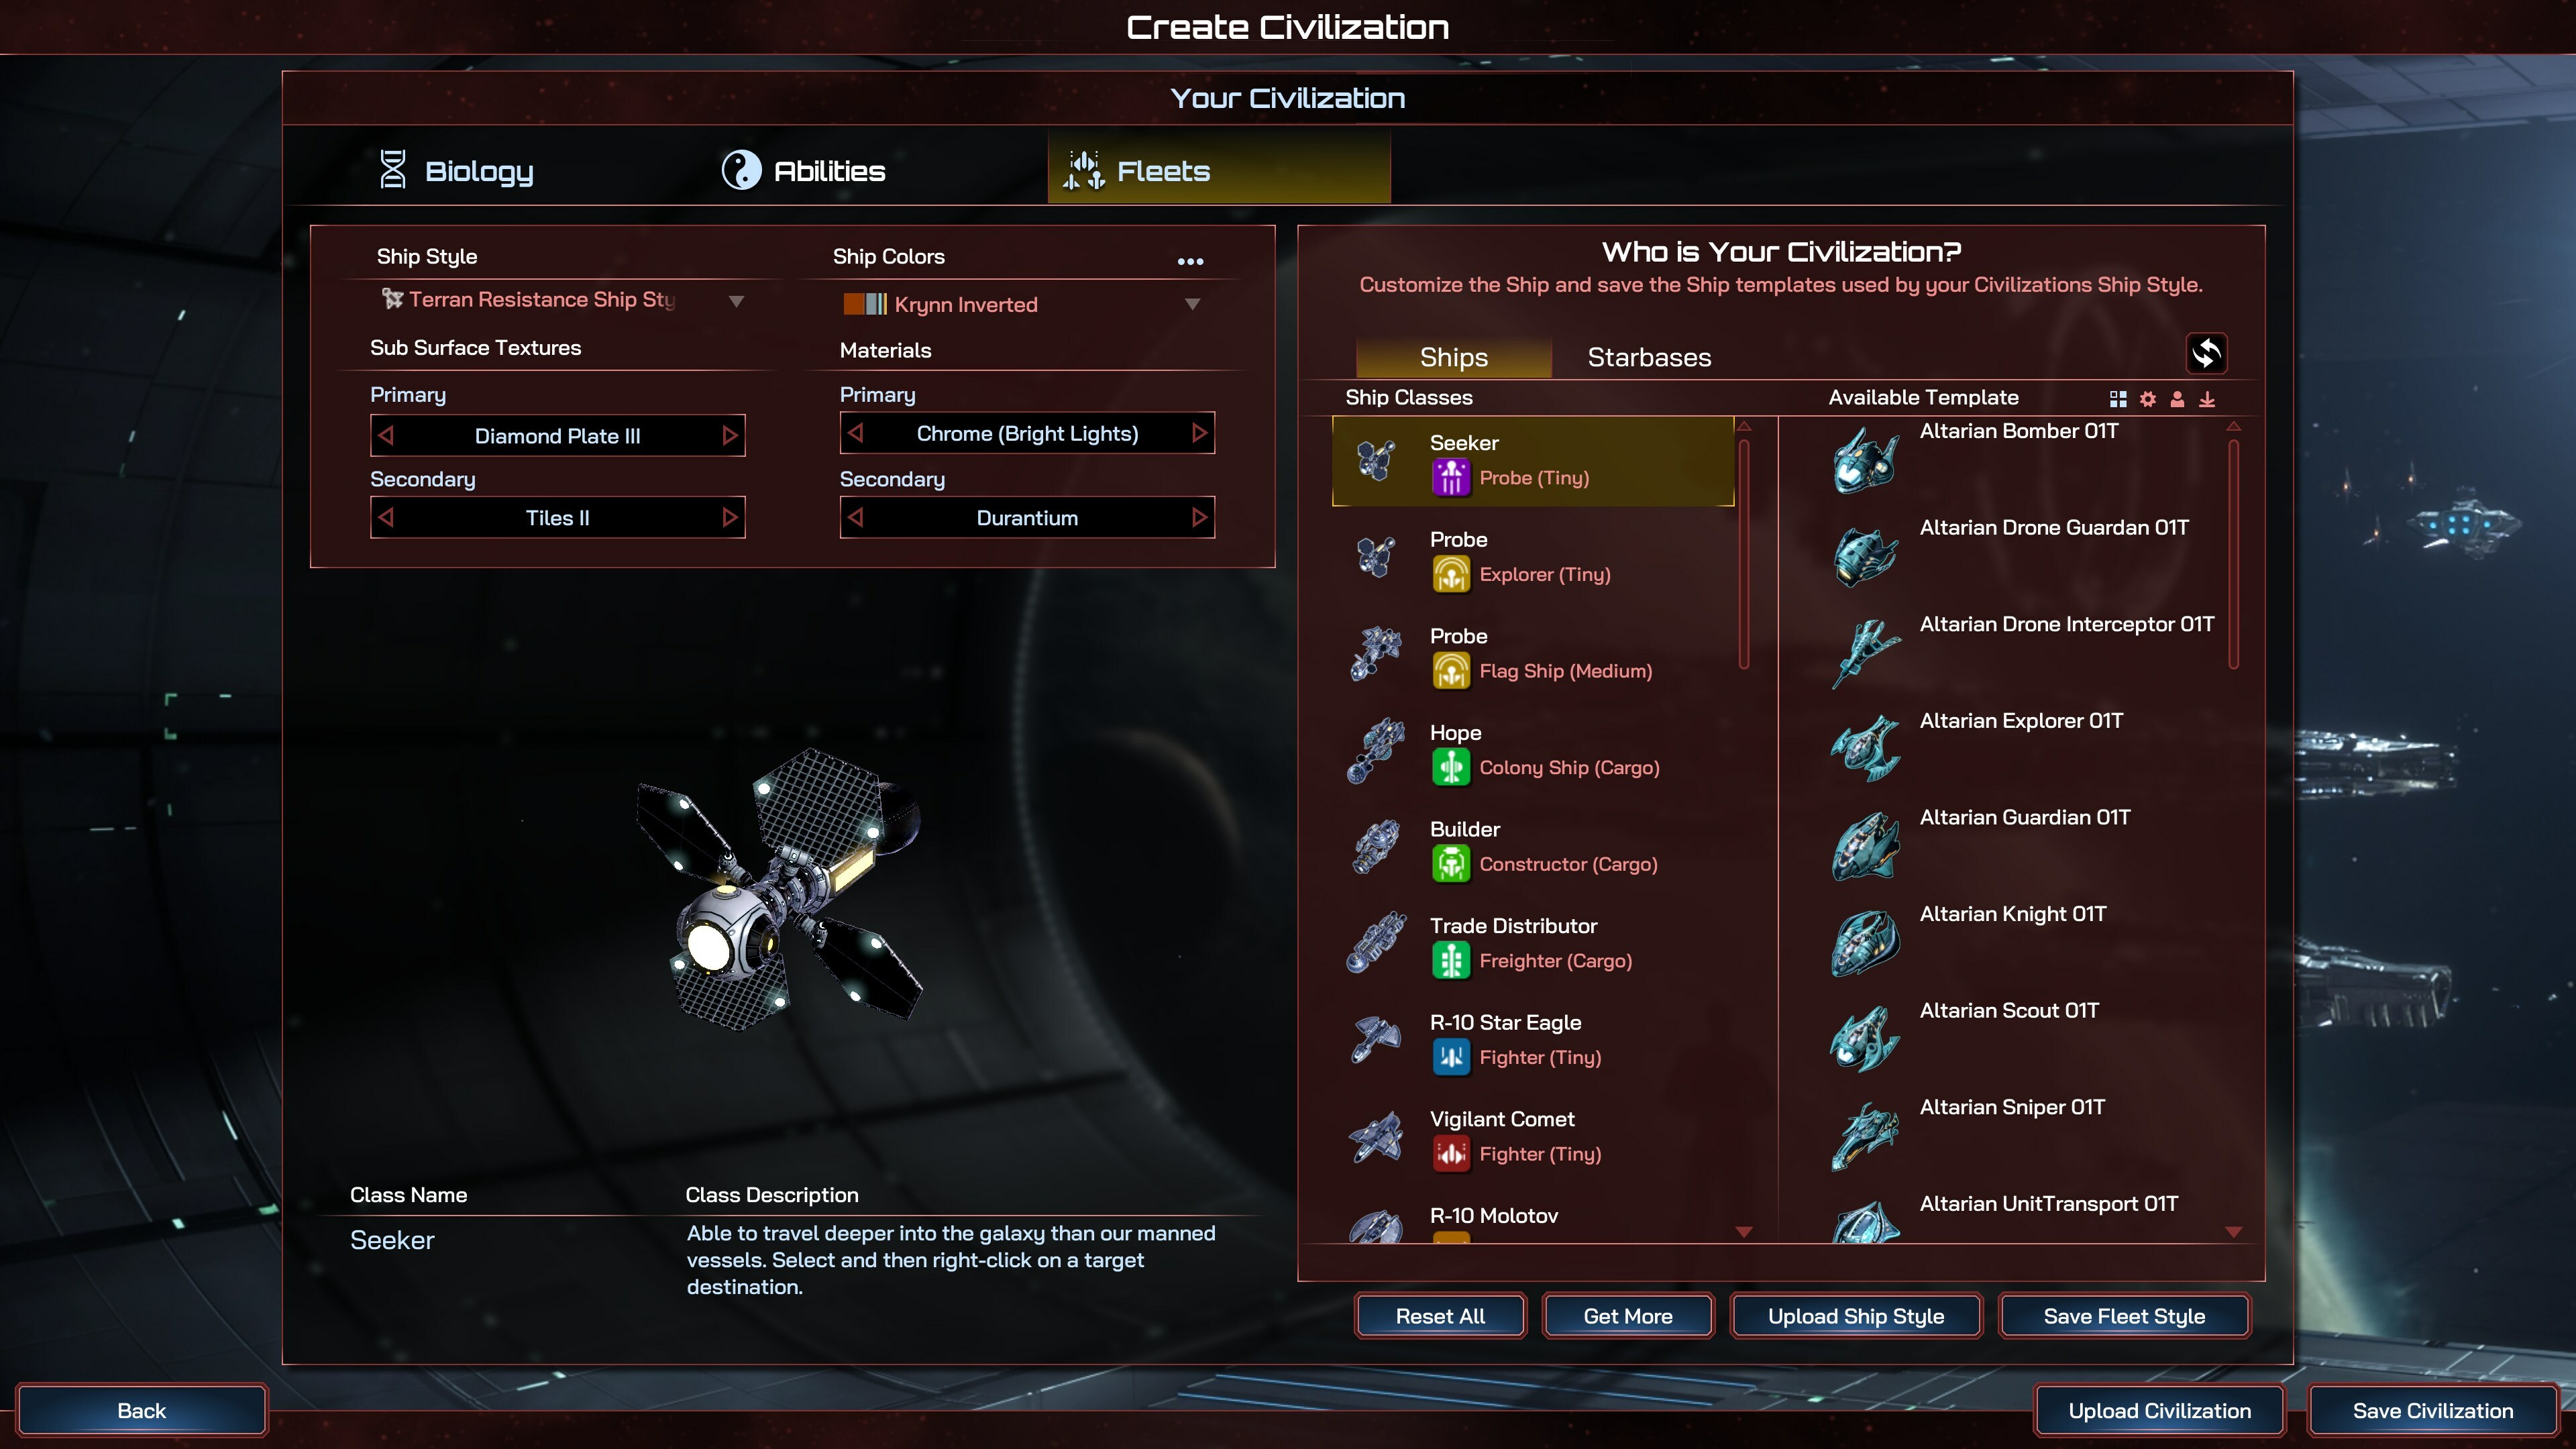Pick the Altarian Explorer 01T ship icon
The height and width of the screenshot is (1449, 2576).
point(1865,749)
